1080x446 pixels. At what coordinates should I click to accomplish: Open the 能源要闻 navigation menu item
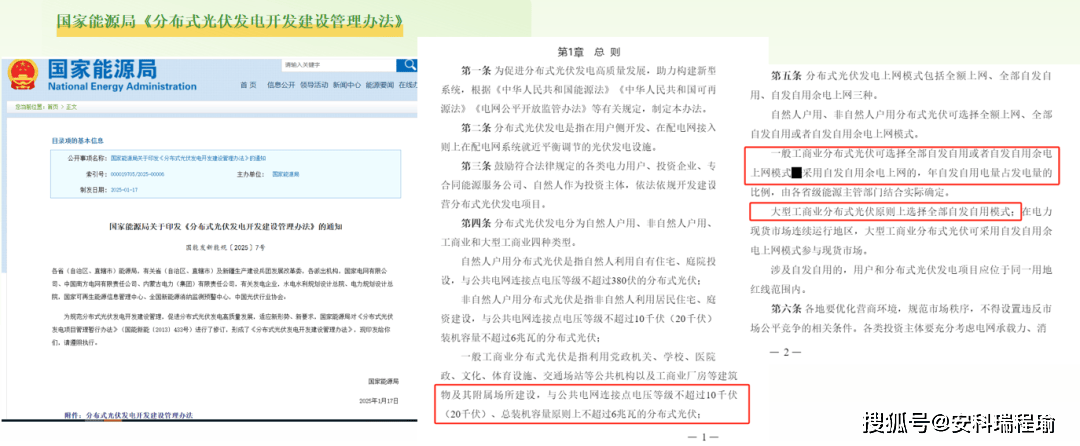(x=380, y=85)
